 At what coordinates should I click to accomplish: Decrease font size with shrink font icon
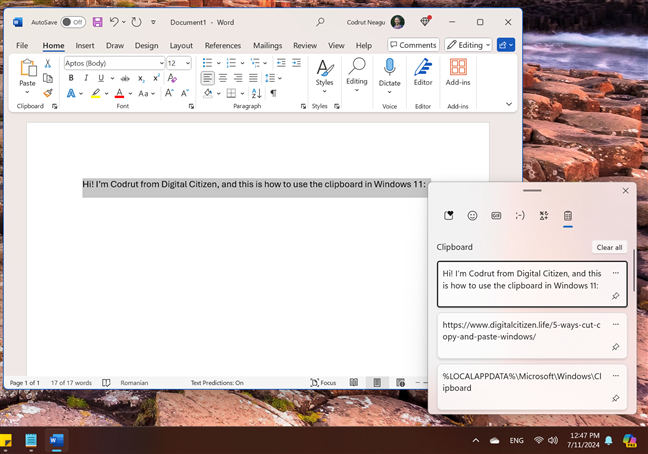[185, 93]
